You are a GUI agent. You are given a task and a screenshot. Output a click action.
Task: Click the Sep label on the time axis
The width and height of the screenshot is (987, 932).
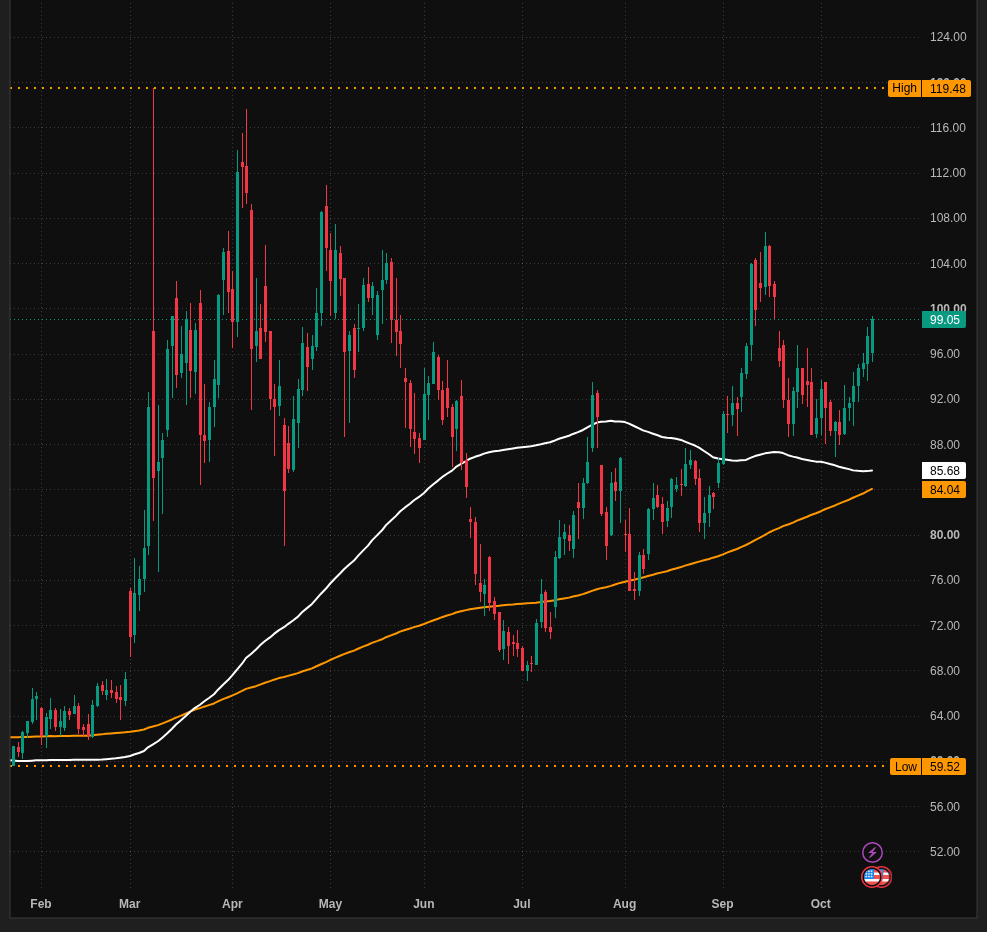722,904
